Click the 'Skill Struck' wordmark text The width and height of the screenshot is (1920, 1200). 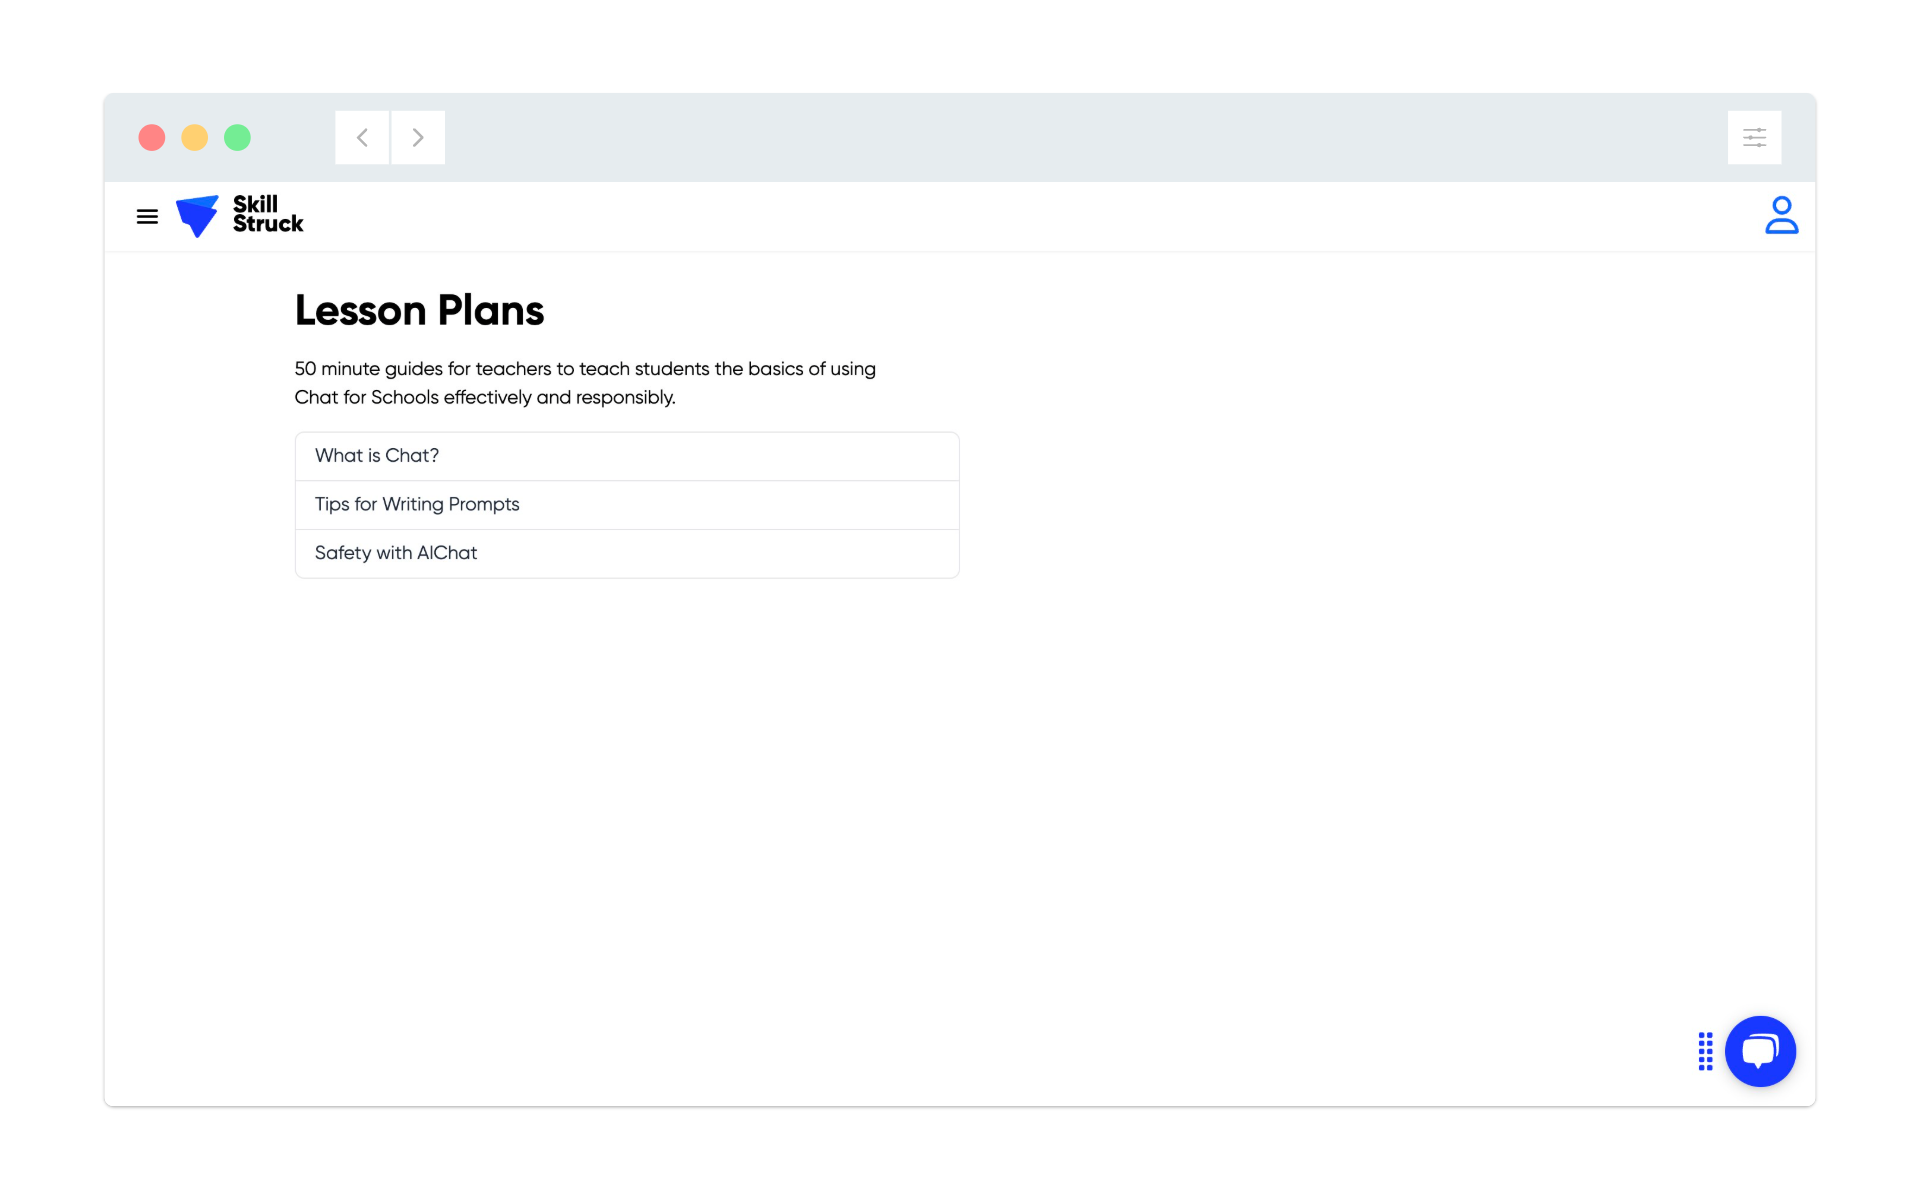pos(268,214)
